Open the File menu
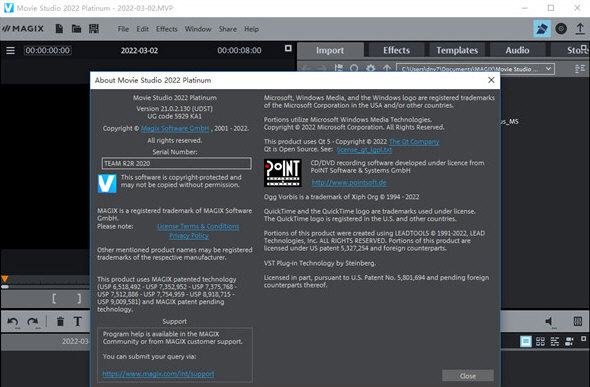Screen dimensions: 590x387 click(123, 29)
